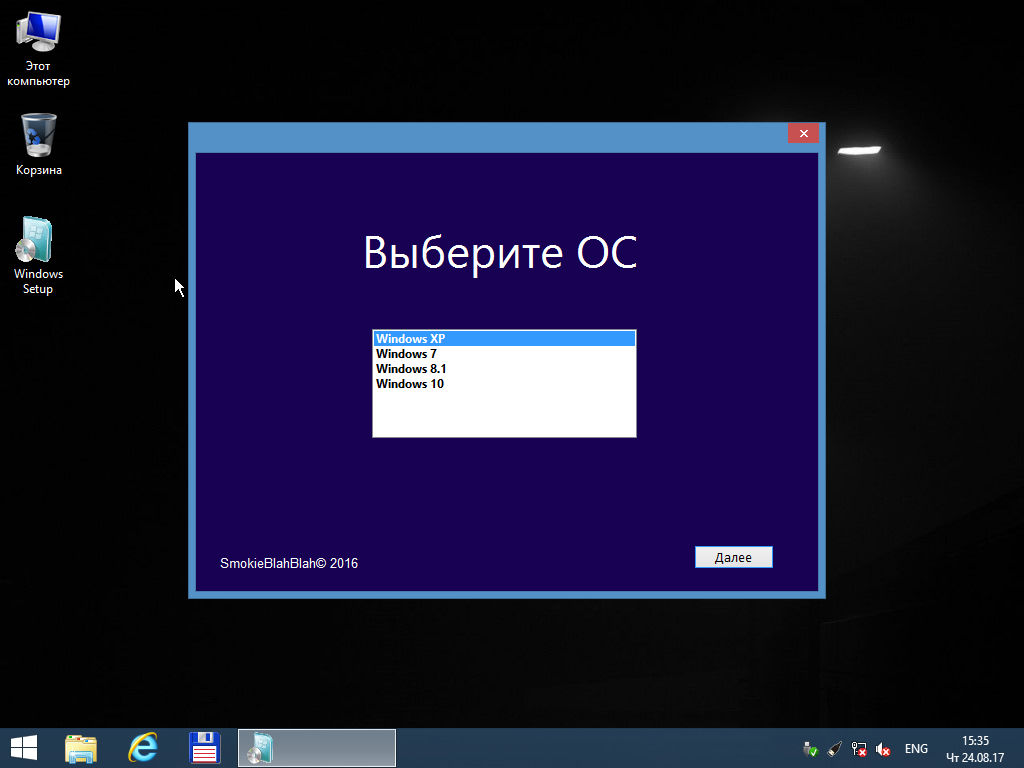The image size is (1024, 768).
Task: Open the floppy disk app on the taskbar
Action: point(204,747)
